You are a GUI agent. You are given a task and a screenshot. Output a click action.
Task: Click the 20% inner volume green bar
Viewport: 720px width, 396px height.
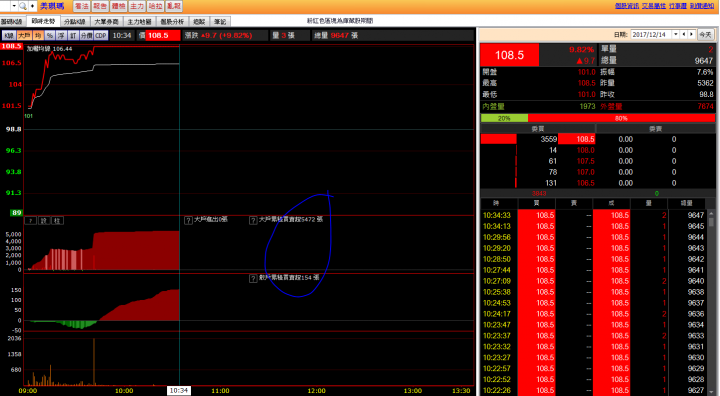(504, 118)
